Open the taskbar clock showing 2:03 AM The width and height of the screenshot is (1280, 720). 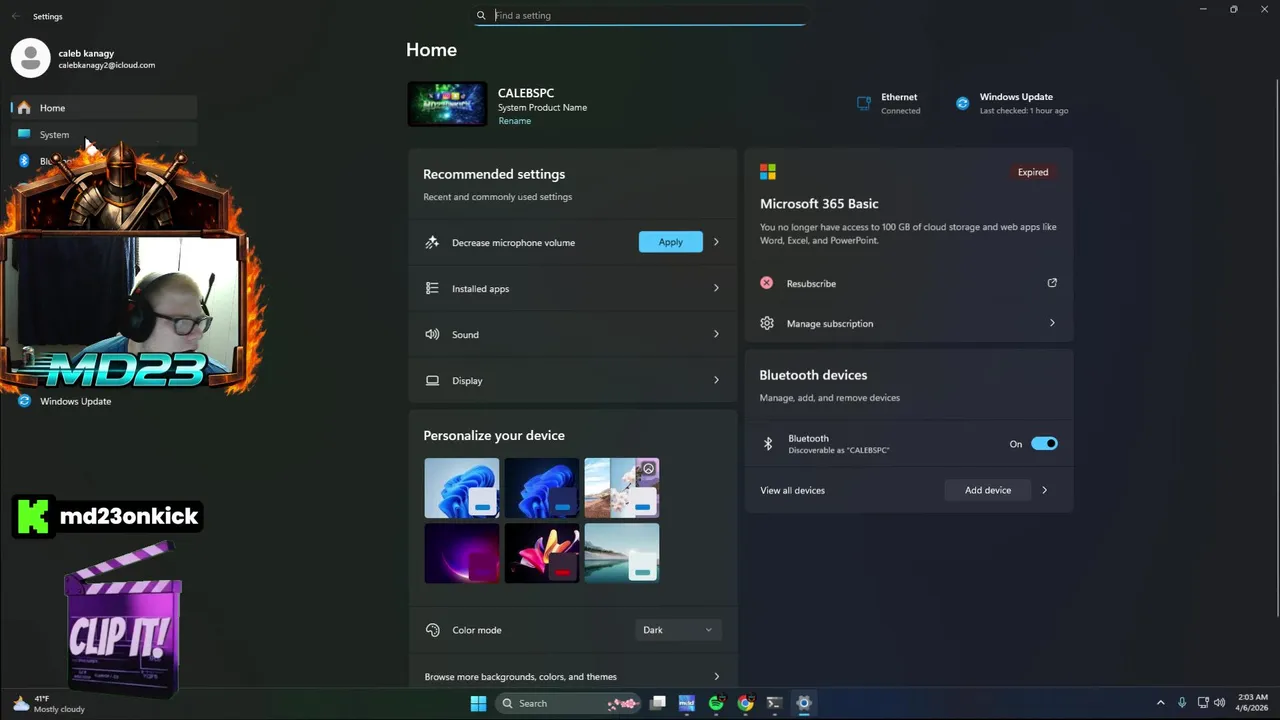(x=1252, y=703)
